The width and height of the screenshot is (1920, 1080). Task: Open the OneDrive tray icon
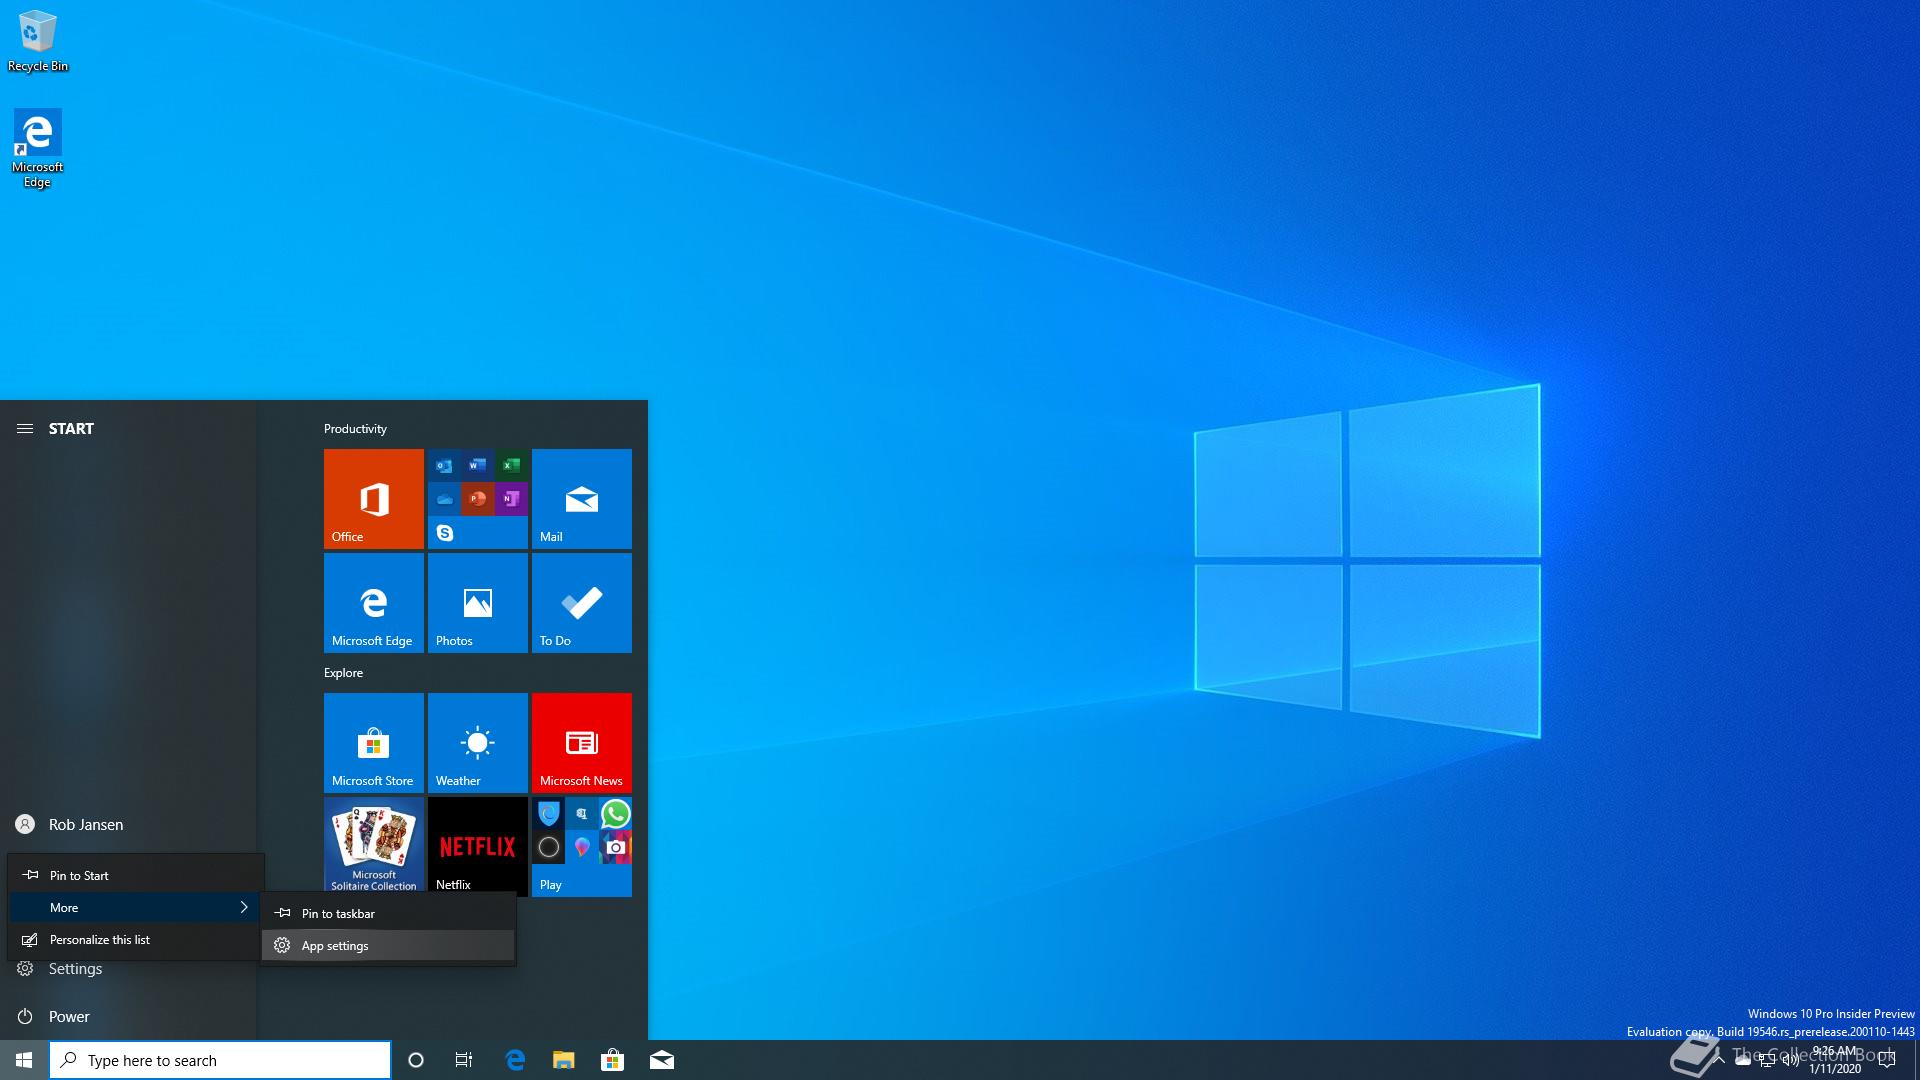(1743, 1060)
